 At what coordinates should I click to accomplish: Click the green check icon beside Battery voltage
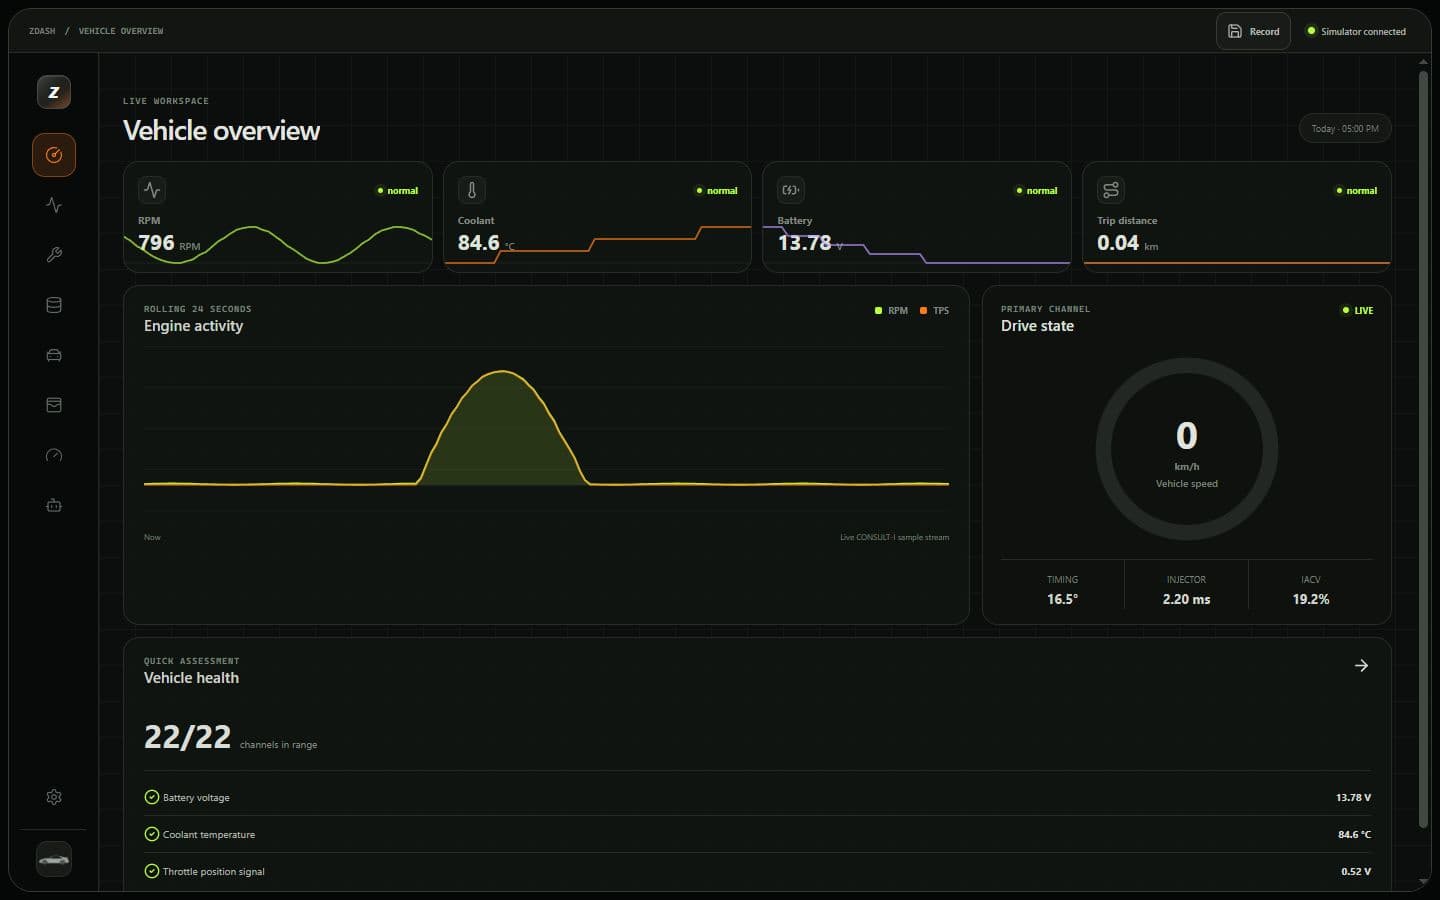[x=152, y=797]
